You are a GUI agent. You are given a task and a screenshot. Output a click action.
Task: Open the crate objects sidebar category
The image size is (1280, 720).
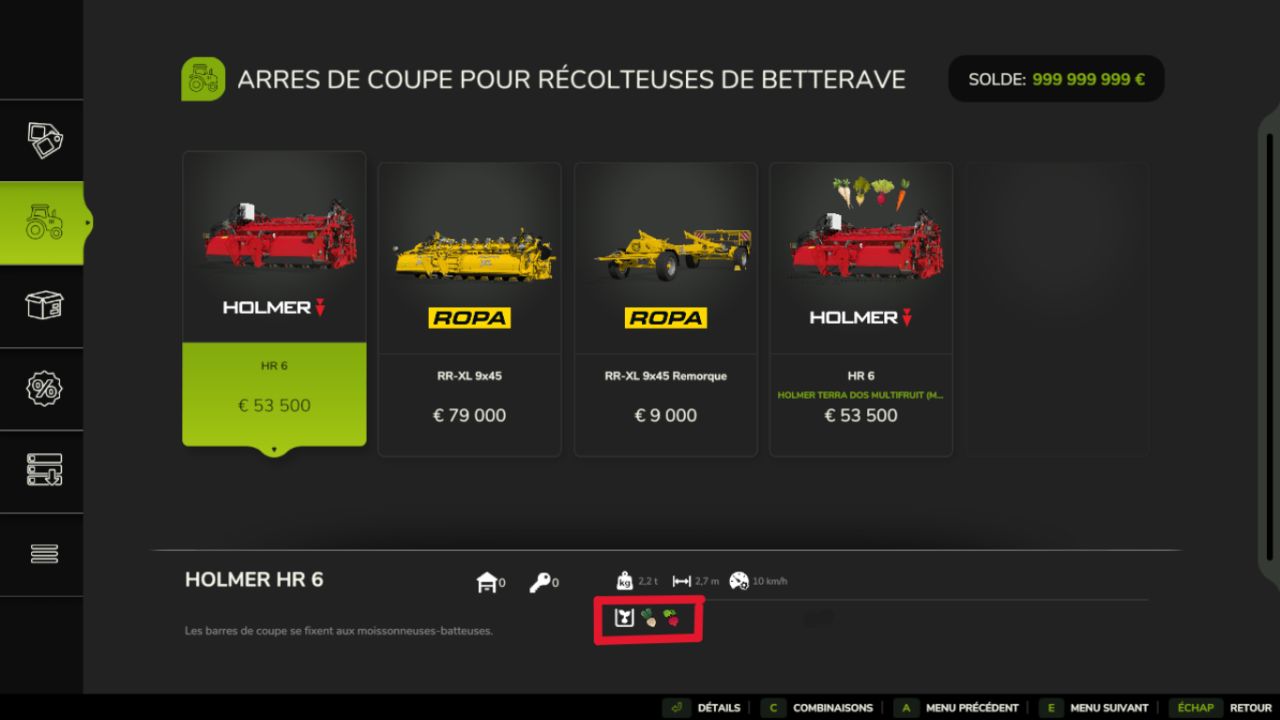tap(44, 305)
